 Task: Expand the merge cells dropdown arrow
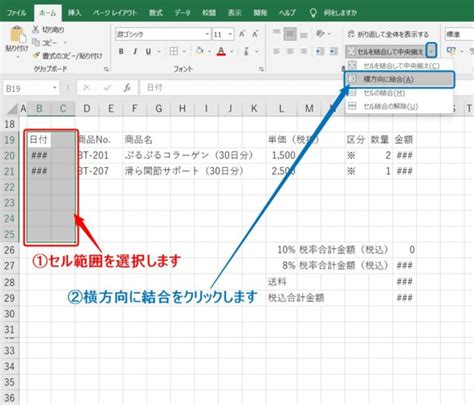click(x=432, y=50)
